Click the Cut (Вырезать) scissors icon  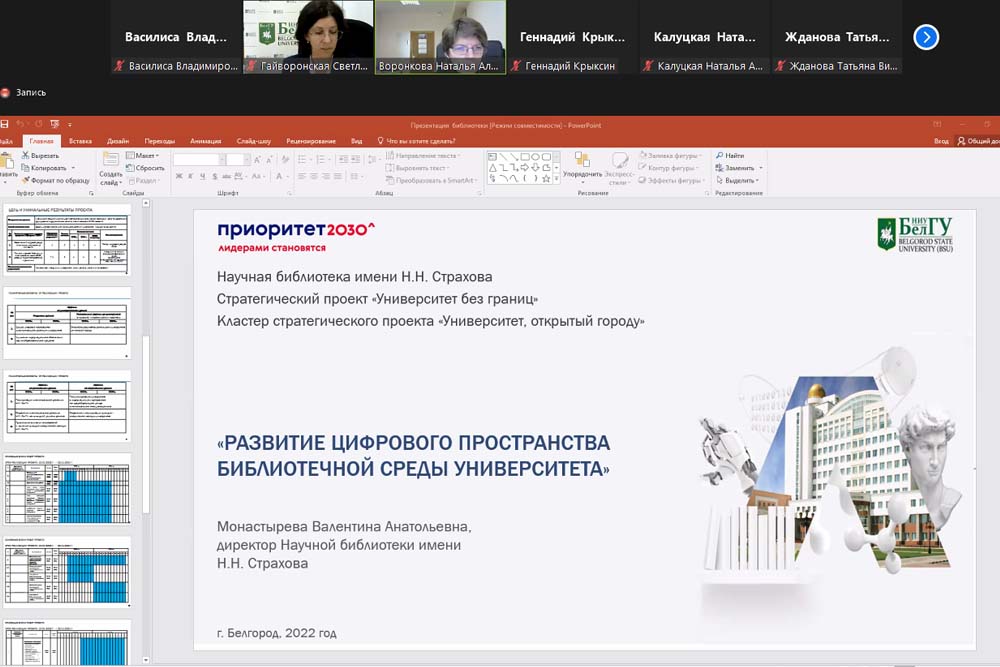(x=24, y=156)
